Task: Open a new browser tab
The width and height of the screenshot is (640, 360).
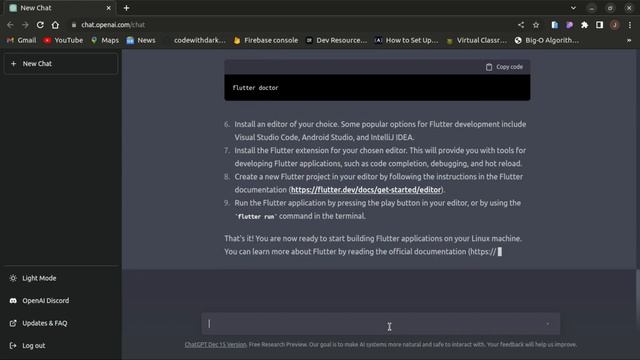Action: point(126,8)
